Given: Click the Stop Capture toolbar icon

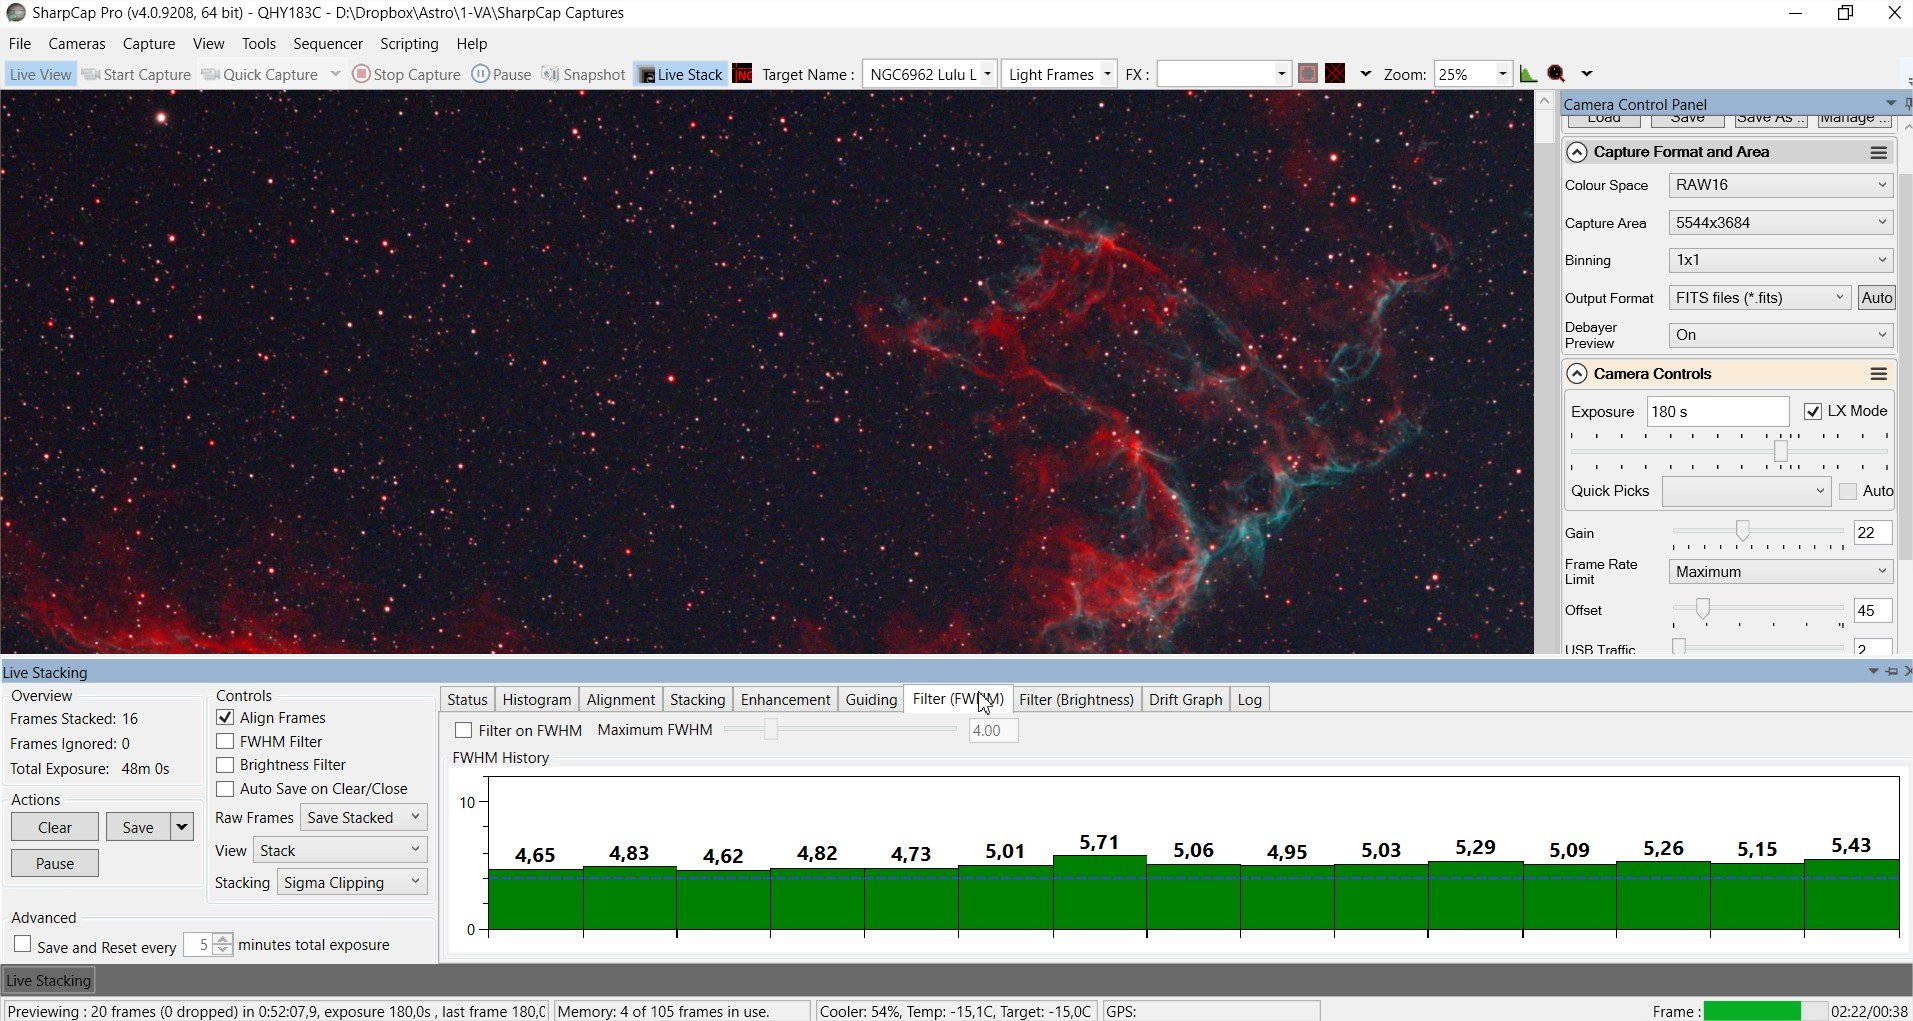Looking at the screenshot, I should 361,74.
